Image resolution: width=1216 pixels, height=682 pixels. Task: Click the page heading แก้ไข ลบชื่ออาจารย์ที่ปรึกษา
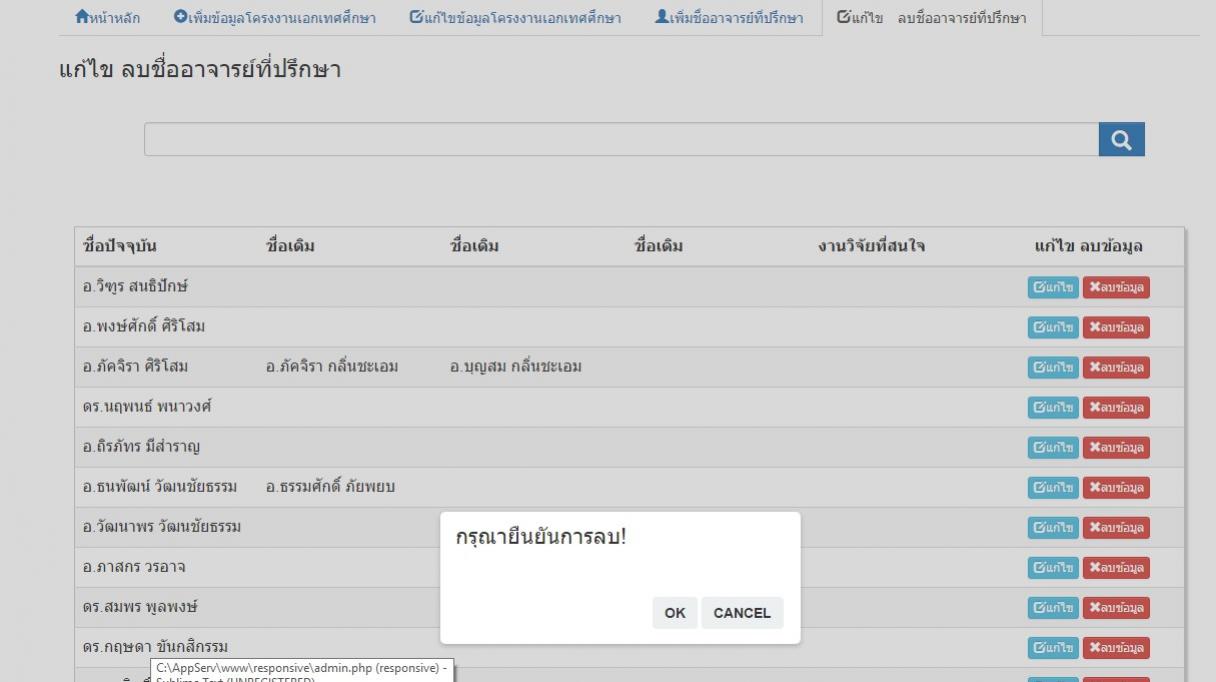(x=200, y=71)
